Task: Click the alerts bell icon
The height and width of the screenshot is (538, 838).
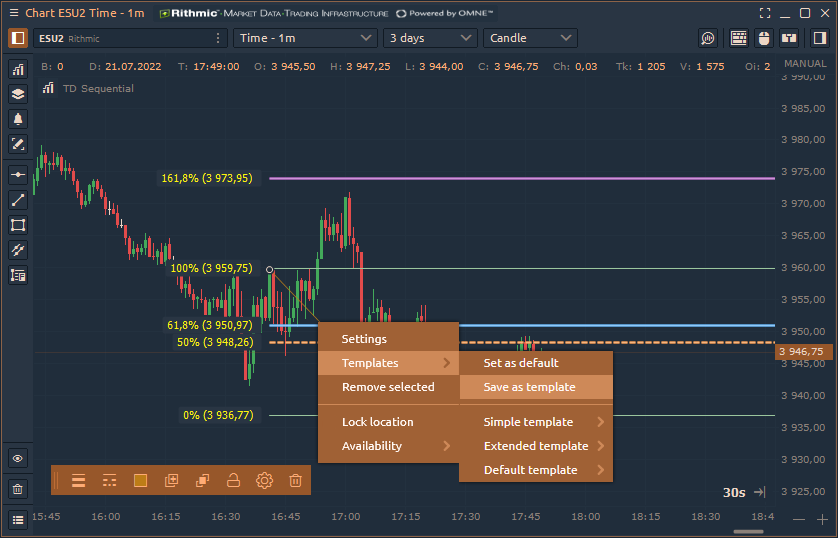Action: tap(18, 118)
